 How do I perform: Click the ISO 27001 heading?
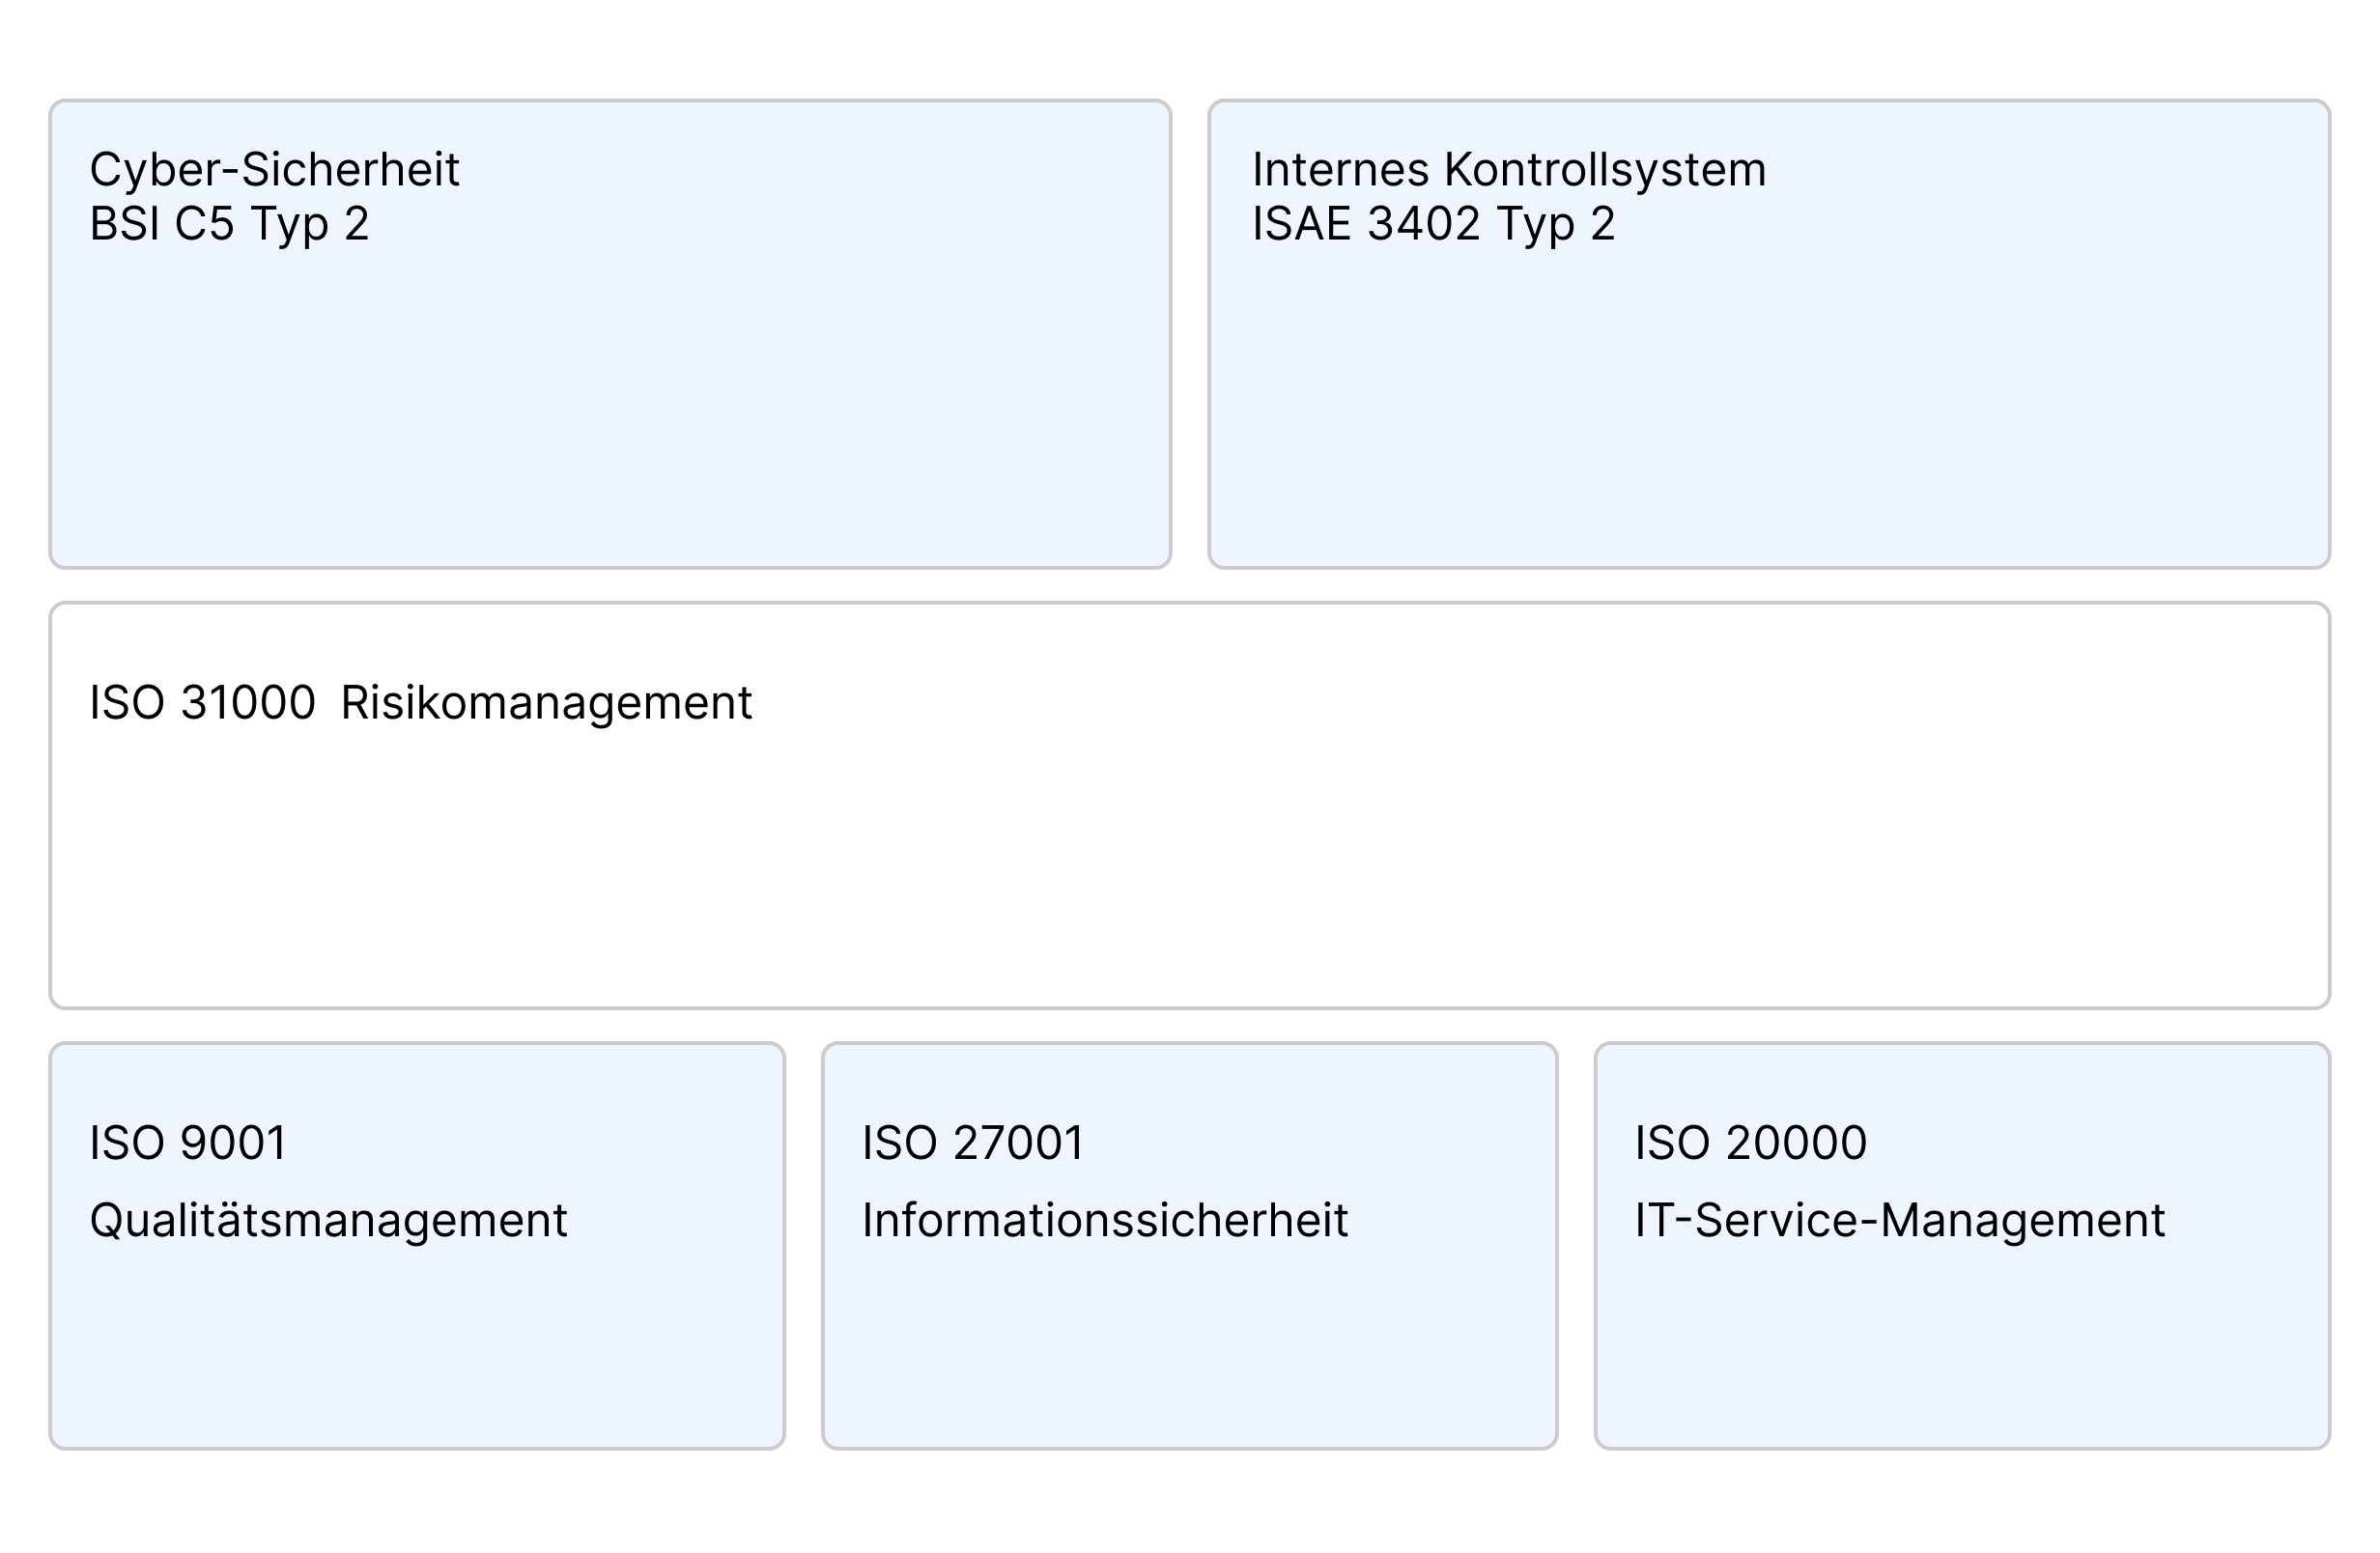[973, 1141]
